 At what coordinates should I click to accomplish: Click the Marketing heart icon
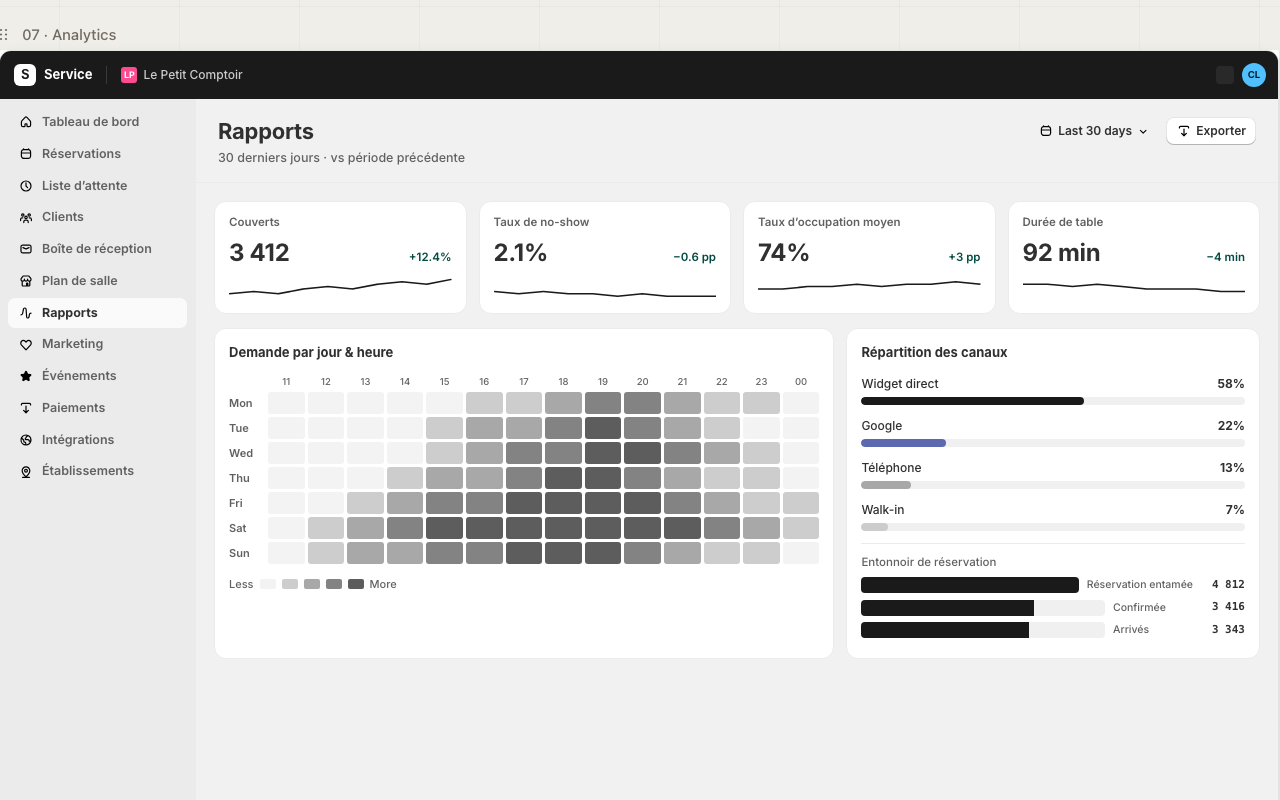tap(26, 344)
